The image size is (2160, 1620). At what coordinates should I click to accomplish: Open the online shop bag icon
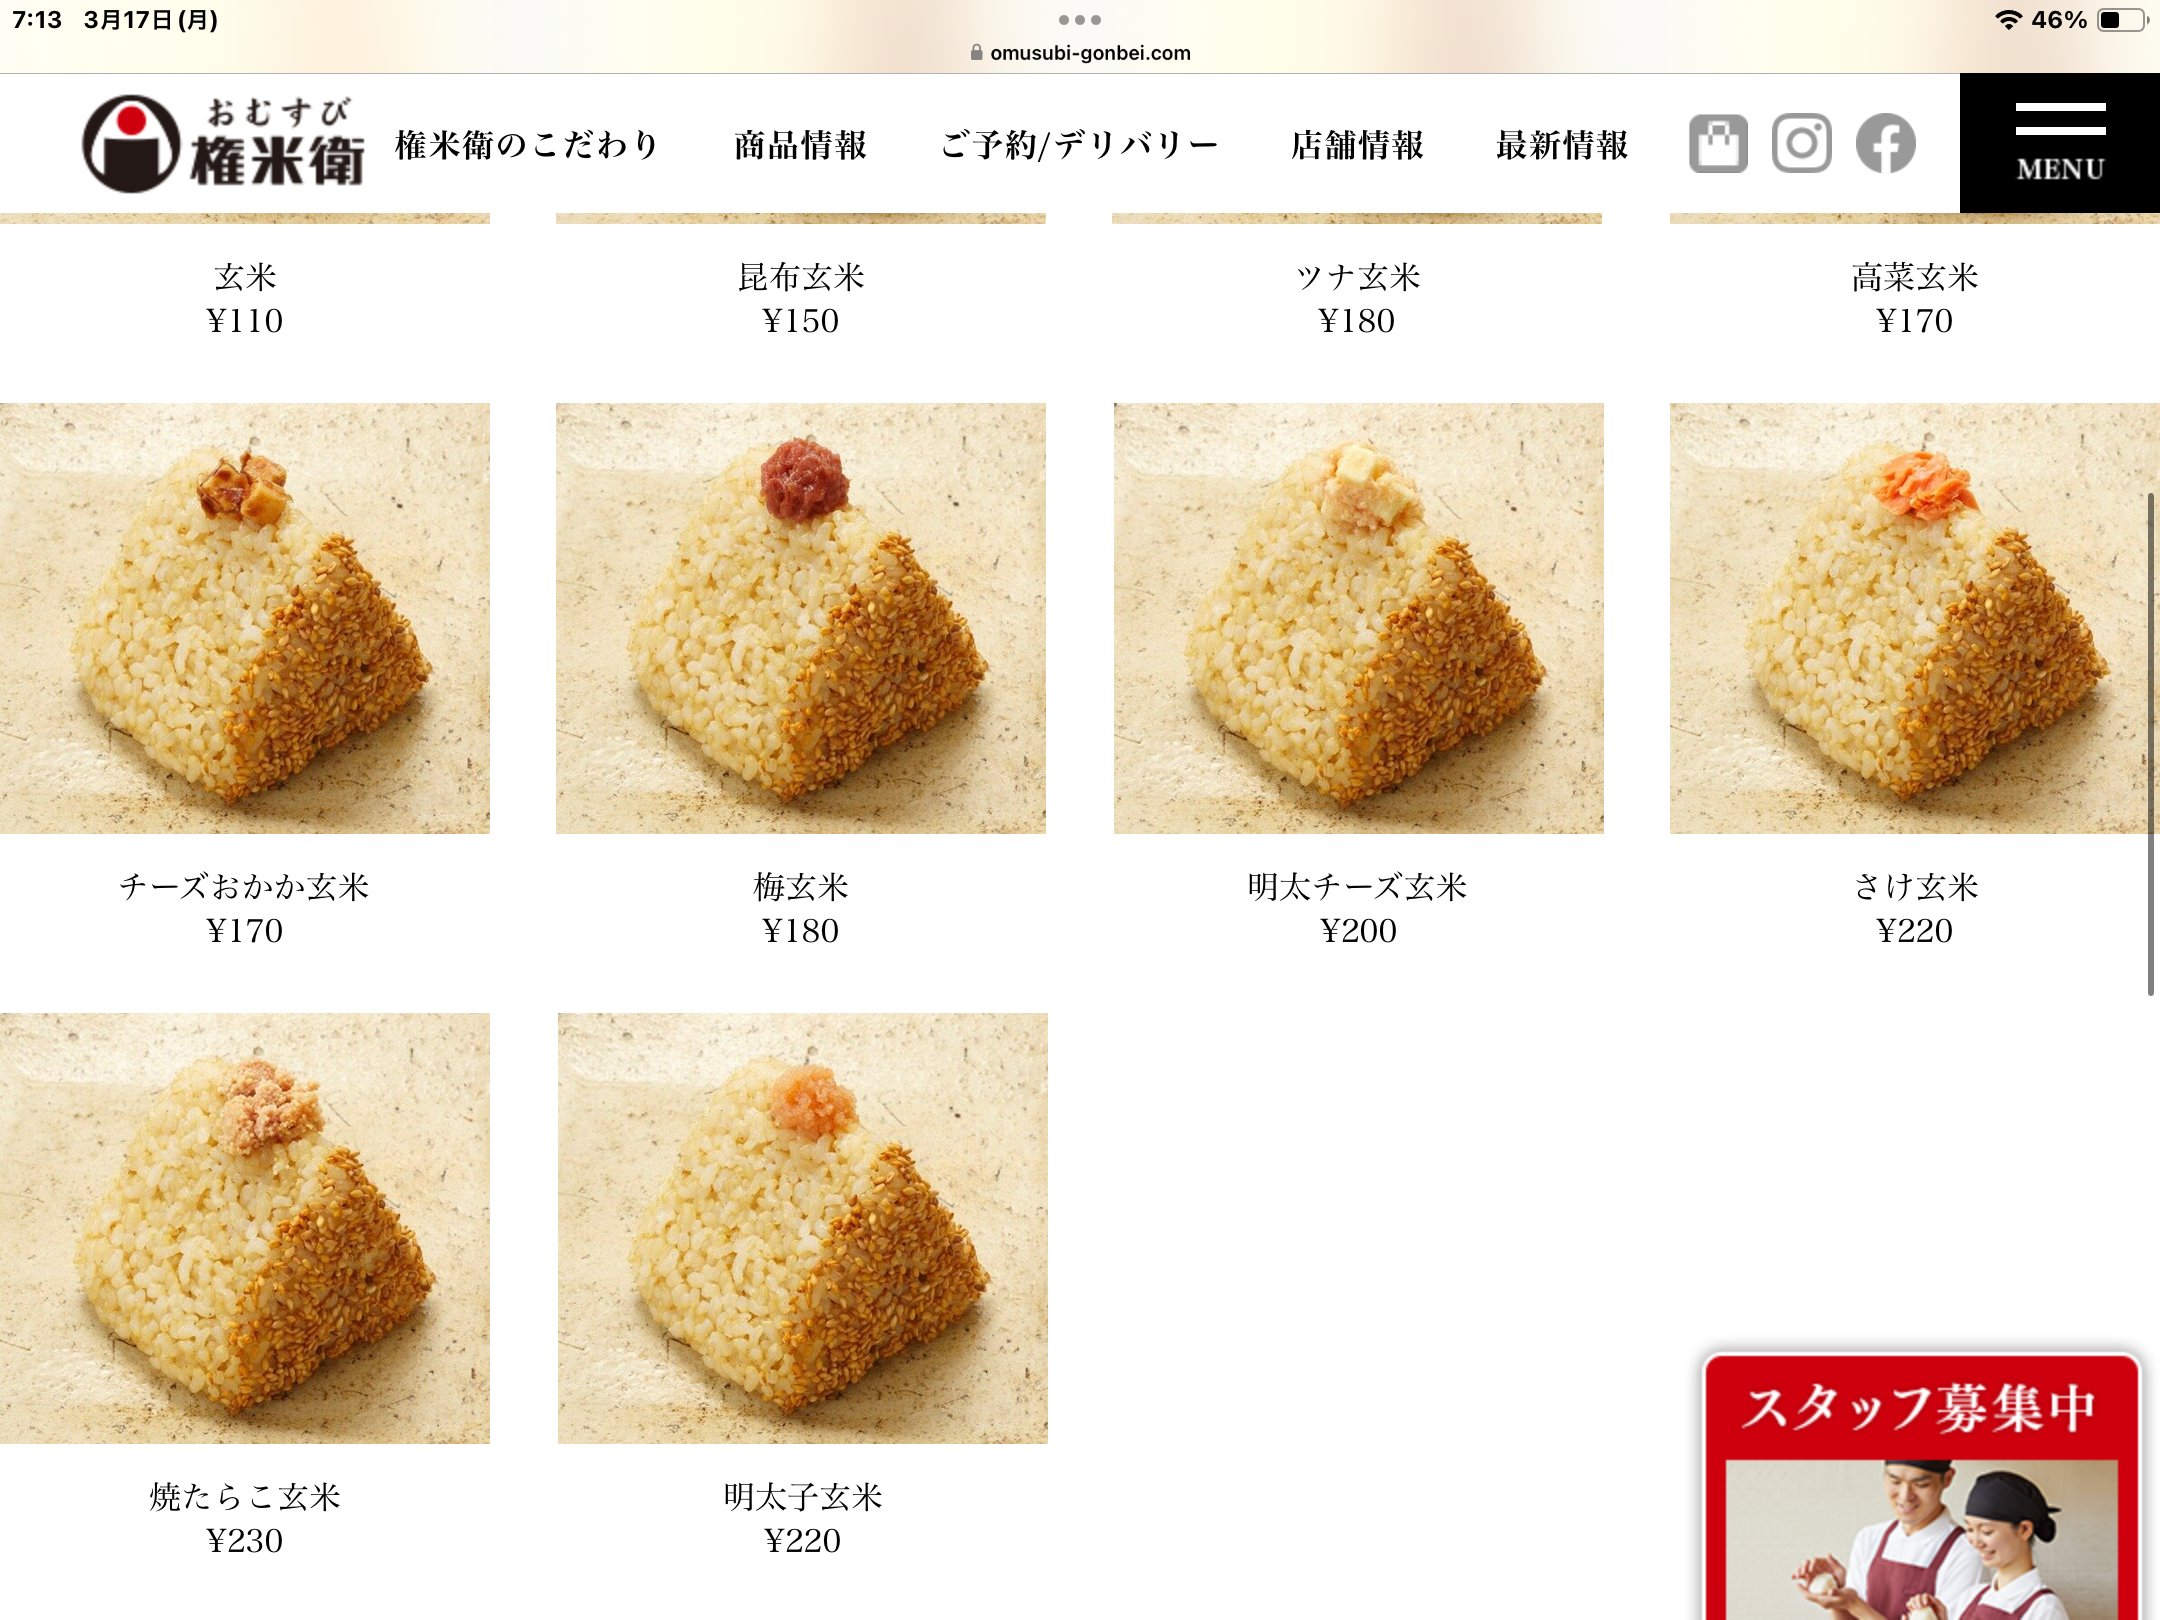(x=1718, y=144)
